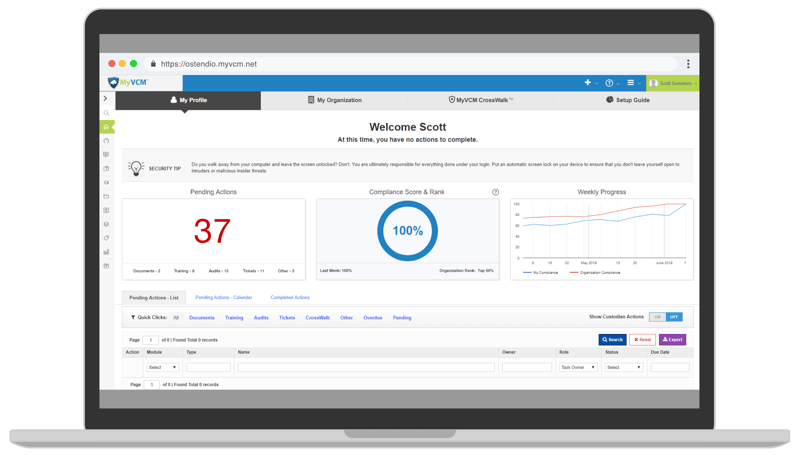The image size is (800, 455).
Task: Open the folder icon in sidebar
Action: [106, 196]
